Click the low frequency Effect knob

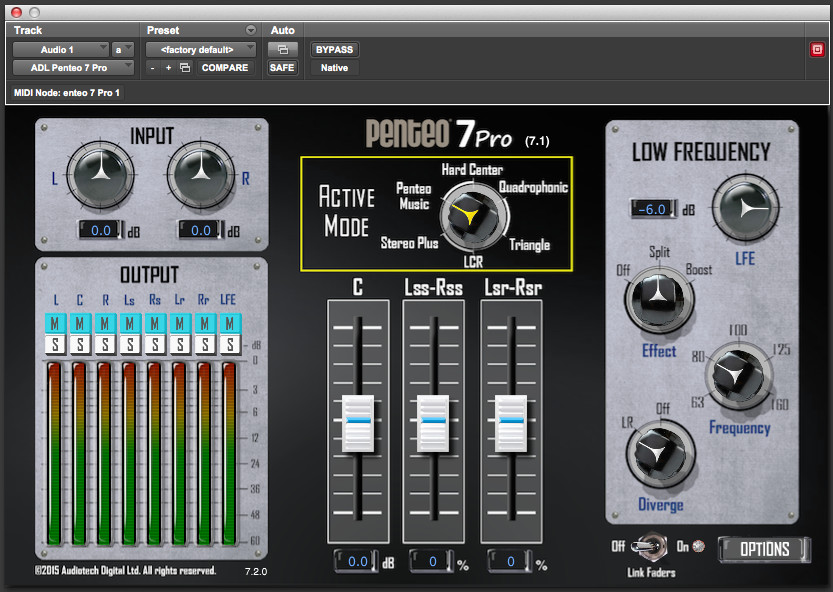coord(659,299)
